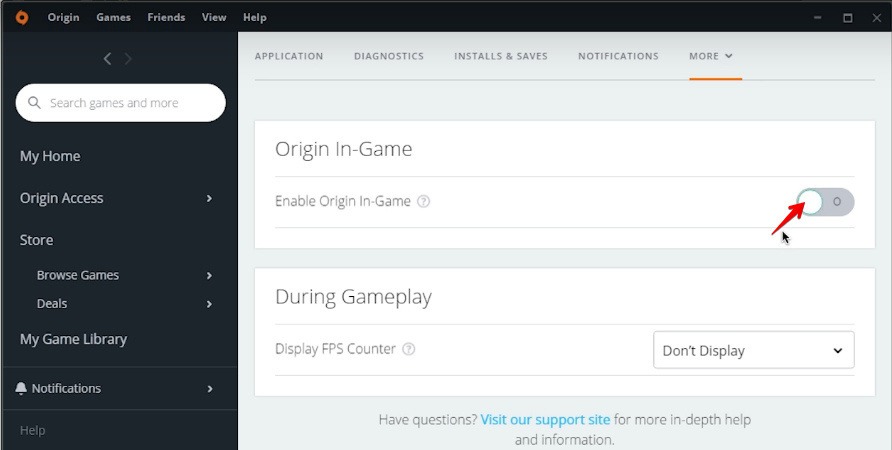Close the Origin window
The height and width of the screenshot is (450, 892).
[x=877, y=18]
